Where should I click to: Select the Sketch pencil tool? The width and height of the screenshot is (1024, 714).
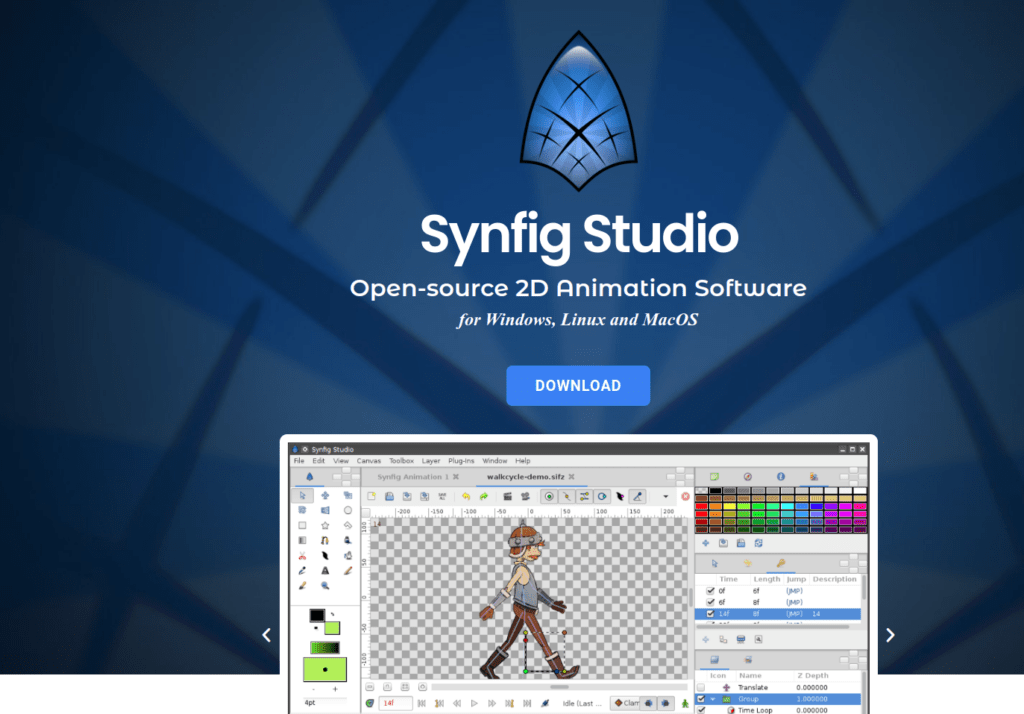coord(347,571)
